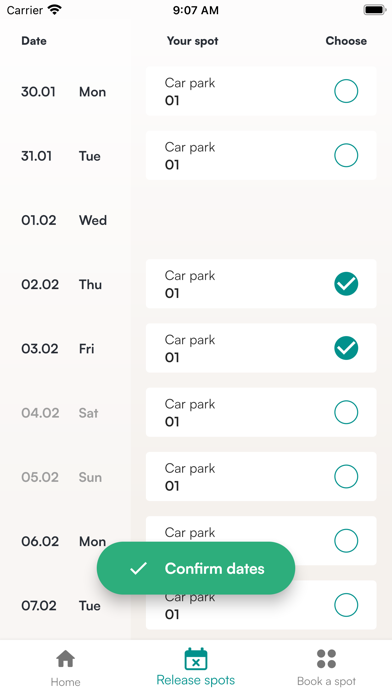Tap the Book a spot grid icon
The image size is (392, 696).
pos(326,659)
